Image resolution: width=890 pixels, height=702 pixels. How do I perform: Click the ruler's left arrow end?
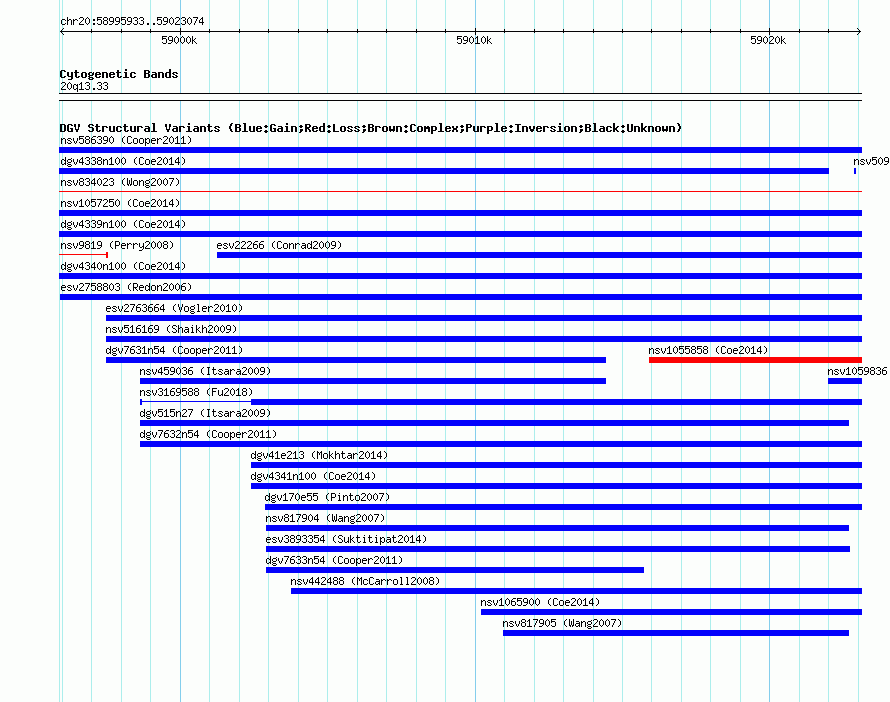pos(62,31)
